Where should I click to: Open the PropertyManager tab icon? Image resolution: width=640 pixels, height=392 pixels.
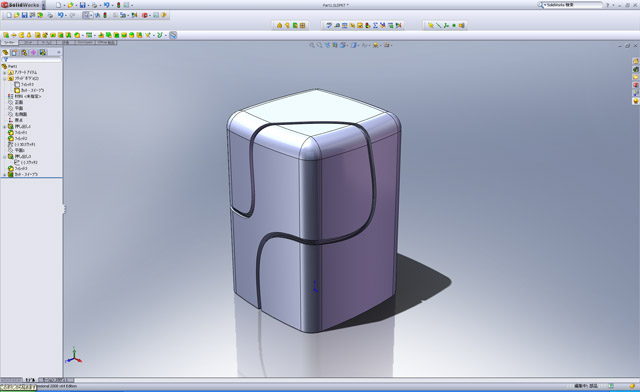pos(15,52)
